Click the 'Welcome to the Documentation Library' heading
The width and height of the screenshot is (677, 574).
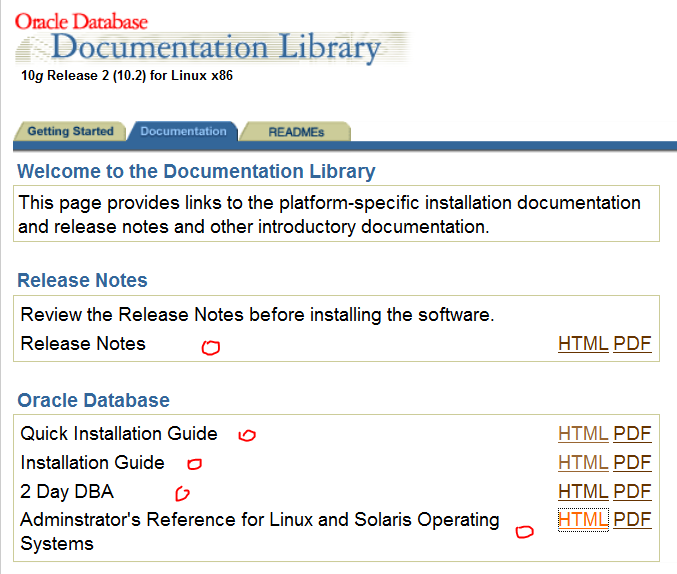click(196, 171)
